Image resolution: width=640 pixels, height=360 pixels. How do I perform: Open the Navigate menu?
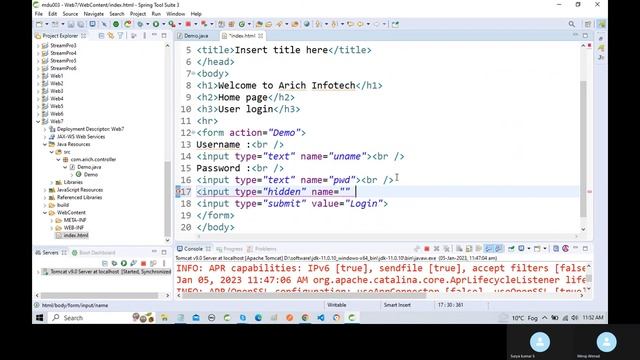click(x=93, y=14)
